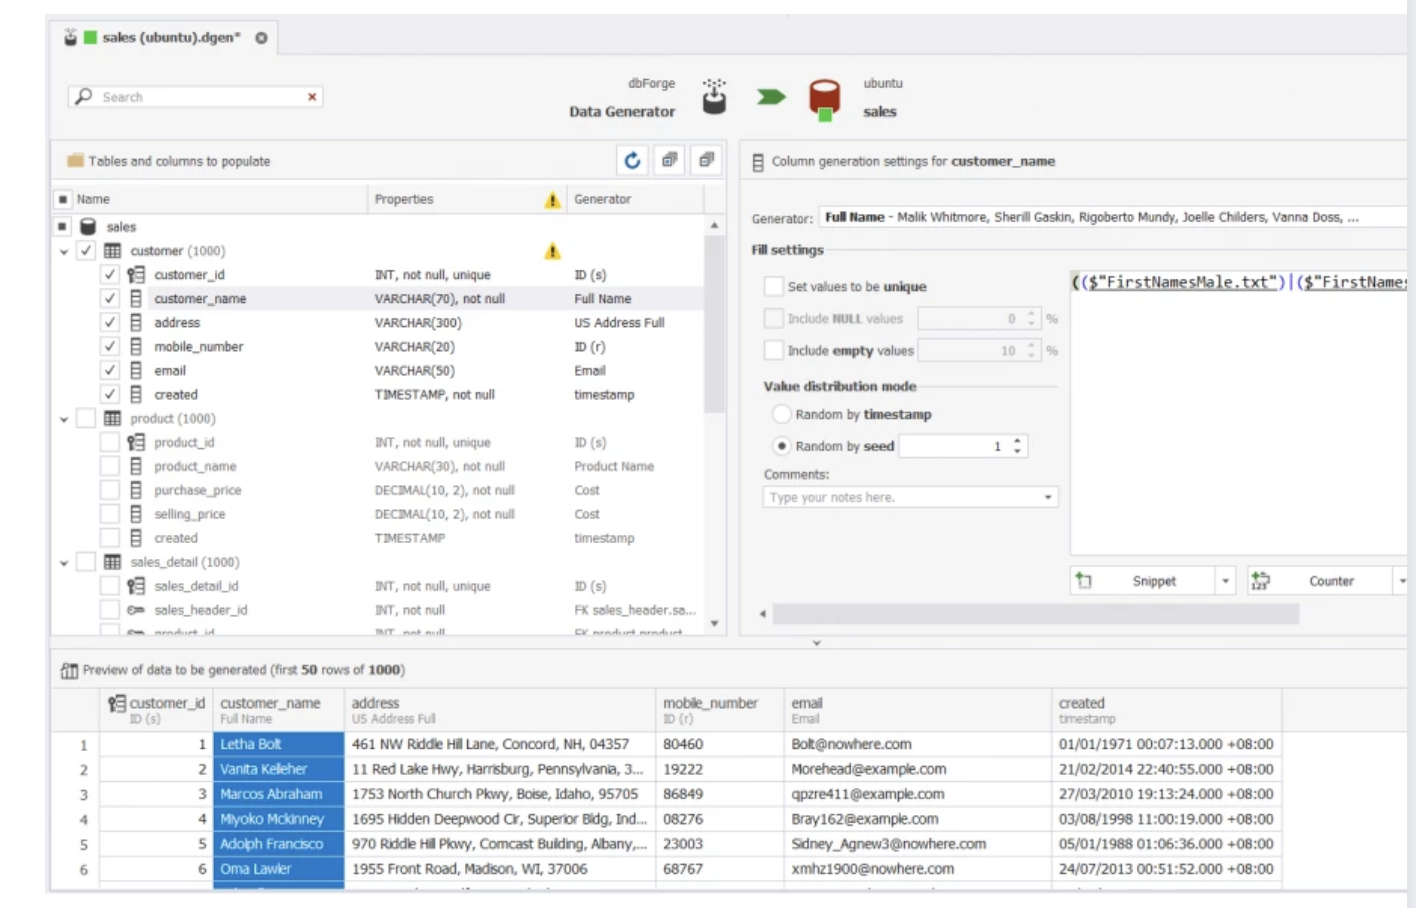Image resolution: width=1416 pixels, height=908 pixels.
Task: Enable Include empty values checkbox
Action: tap(773, 351)
